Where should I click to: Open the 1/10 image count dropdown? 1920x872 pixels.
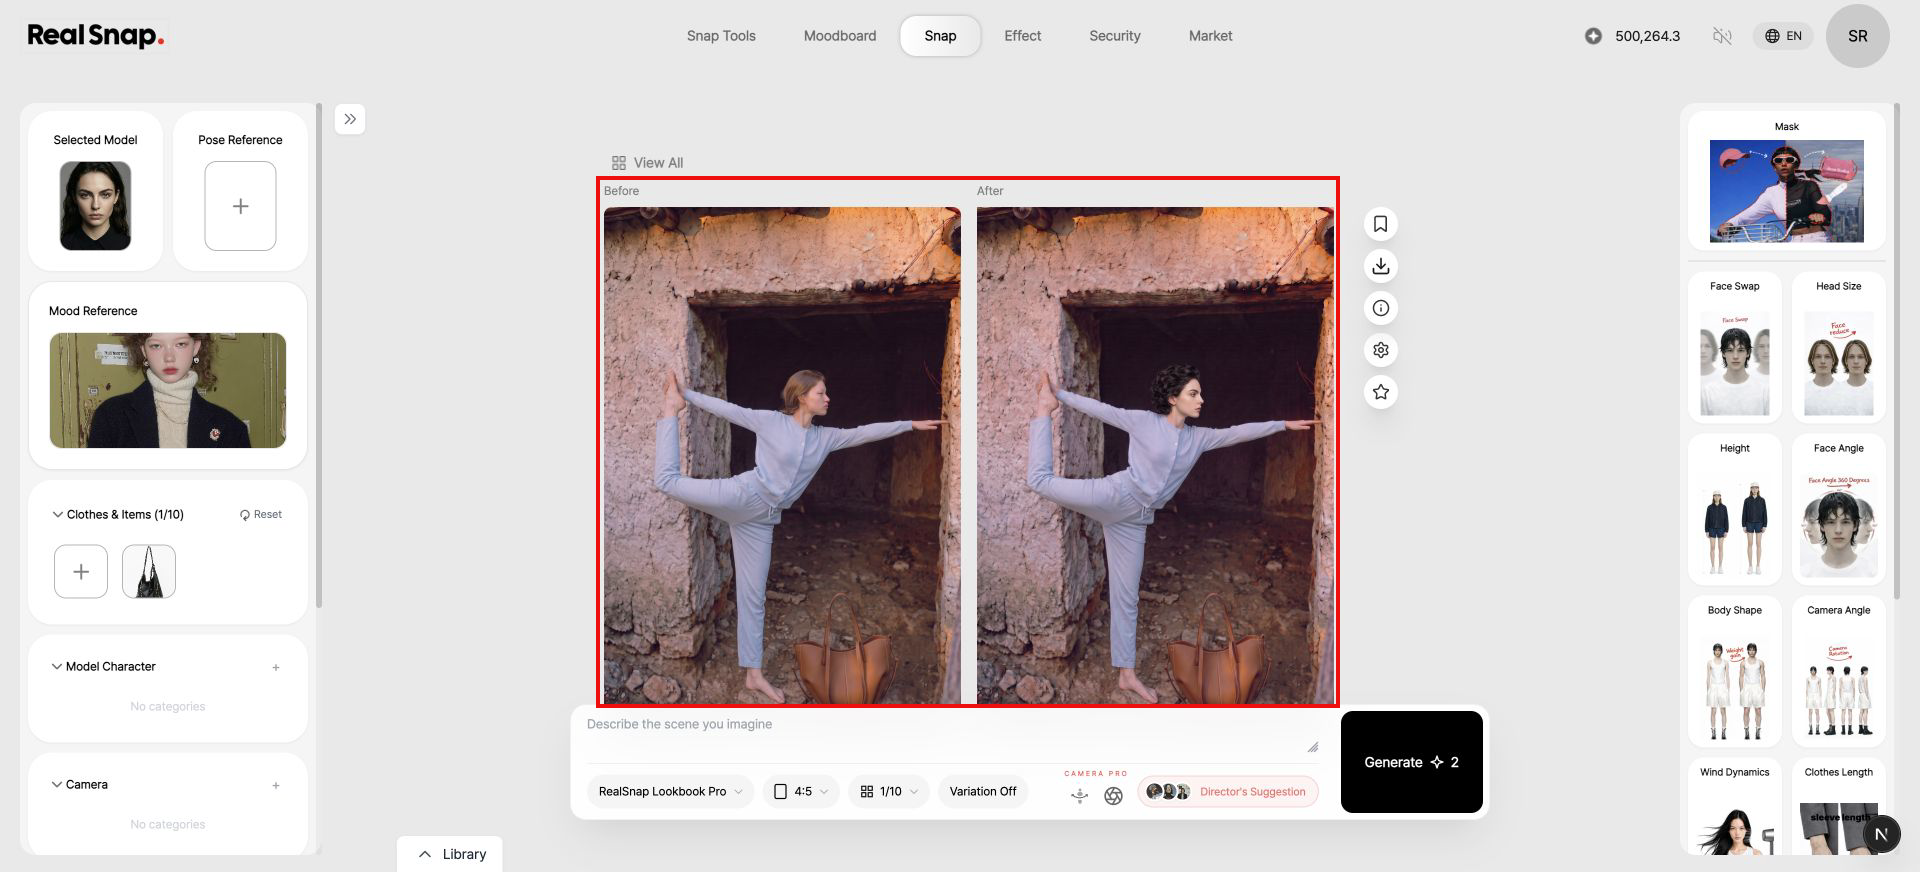coord(889,791)
